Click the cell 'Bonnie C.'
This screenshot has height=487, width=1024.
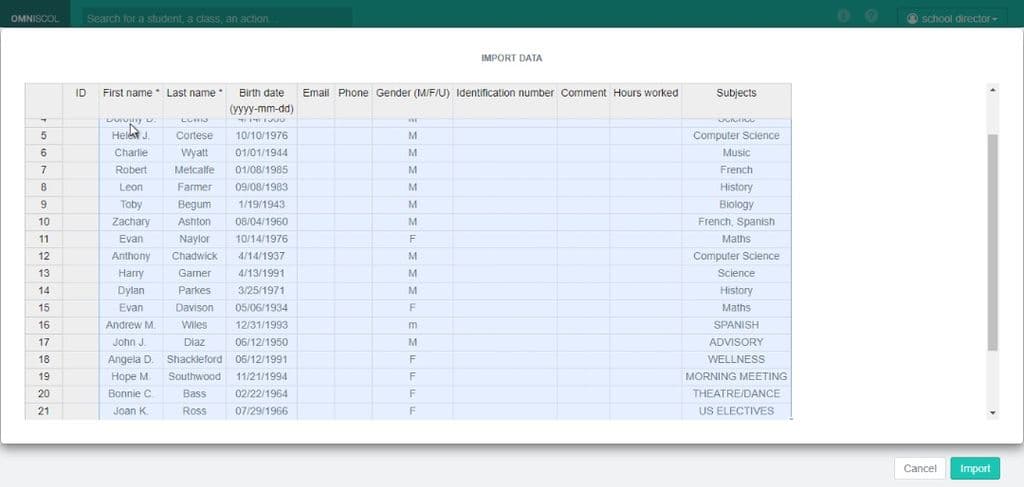131,394
